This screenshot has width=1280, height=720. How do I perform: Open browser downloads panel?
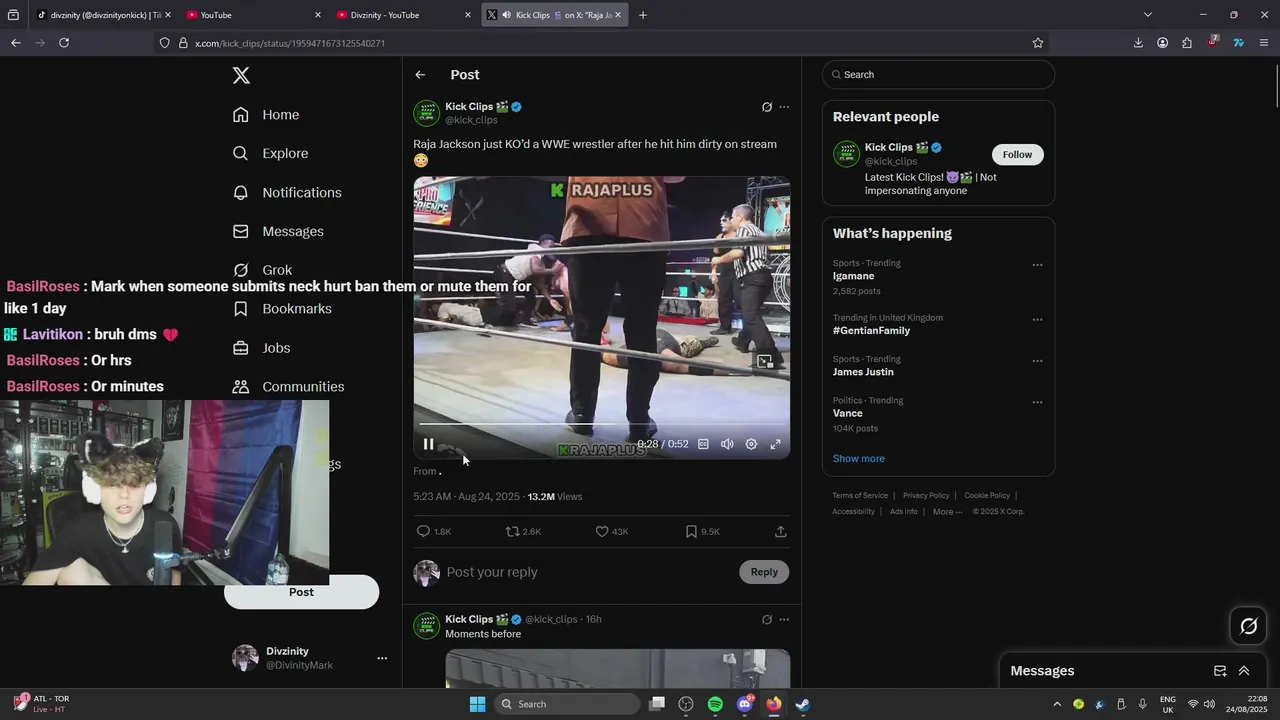pos(1138,43)
